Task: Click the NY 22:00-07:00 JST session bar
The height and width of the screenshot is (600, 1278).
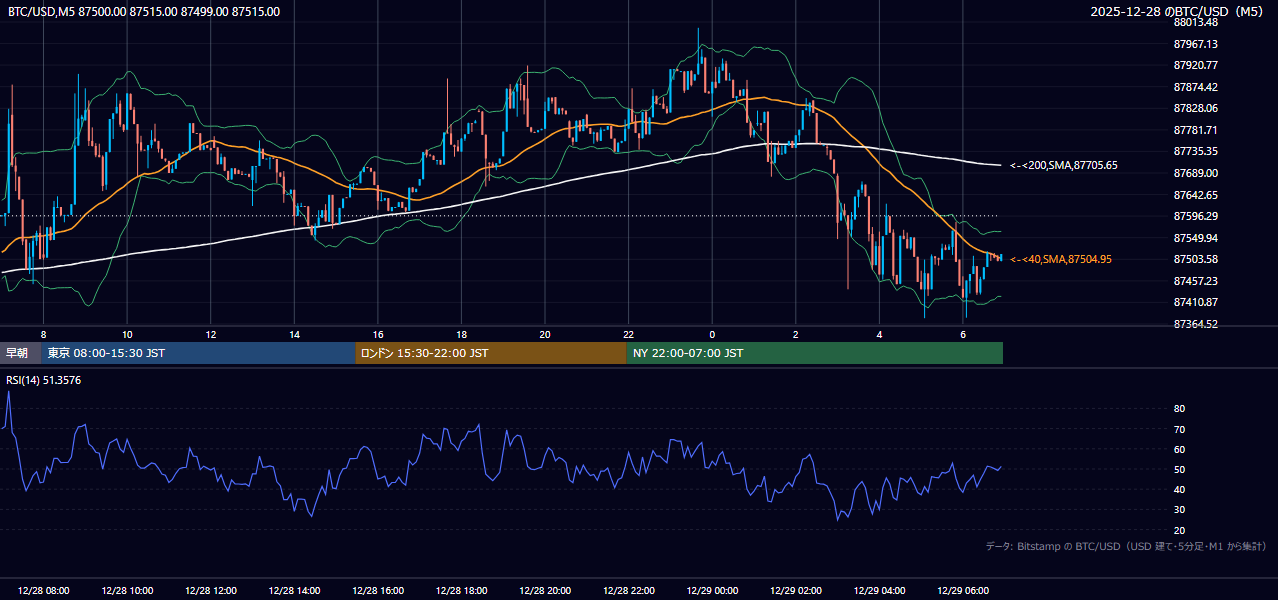Action: tap(815, 353)
